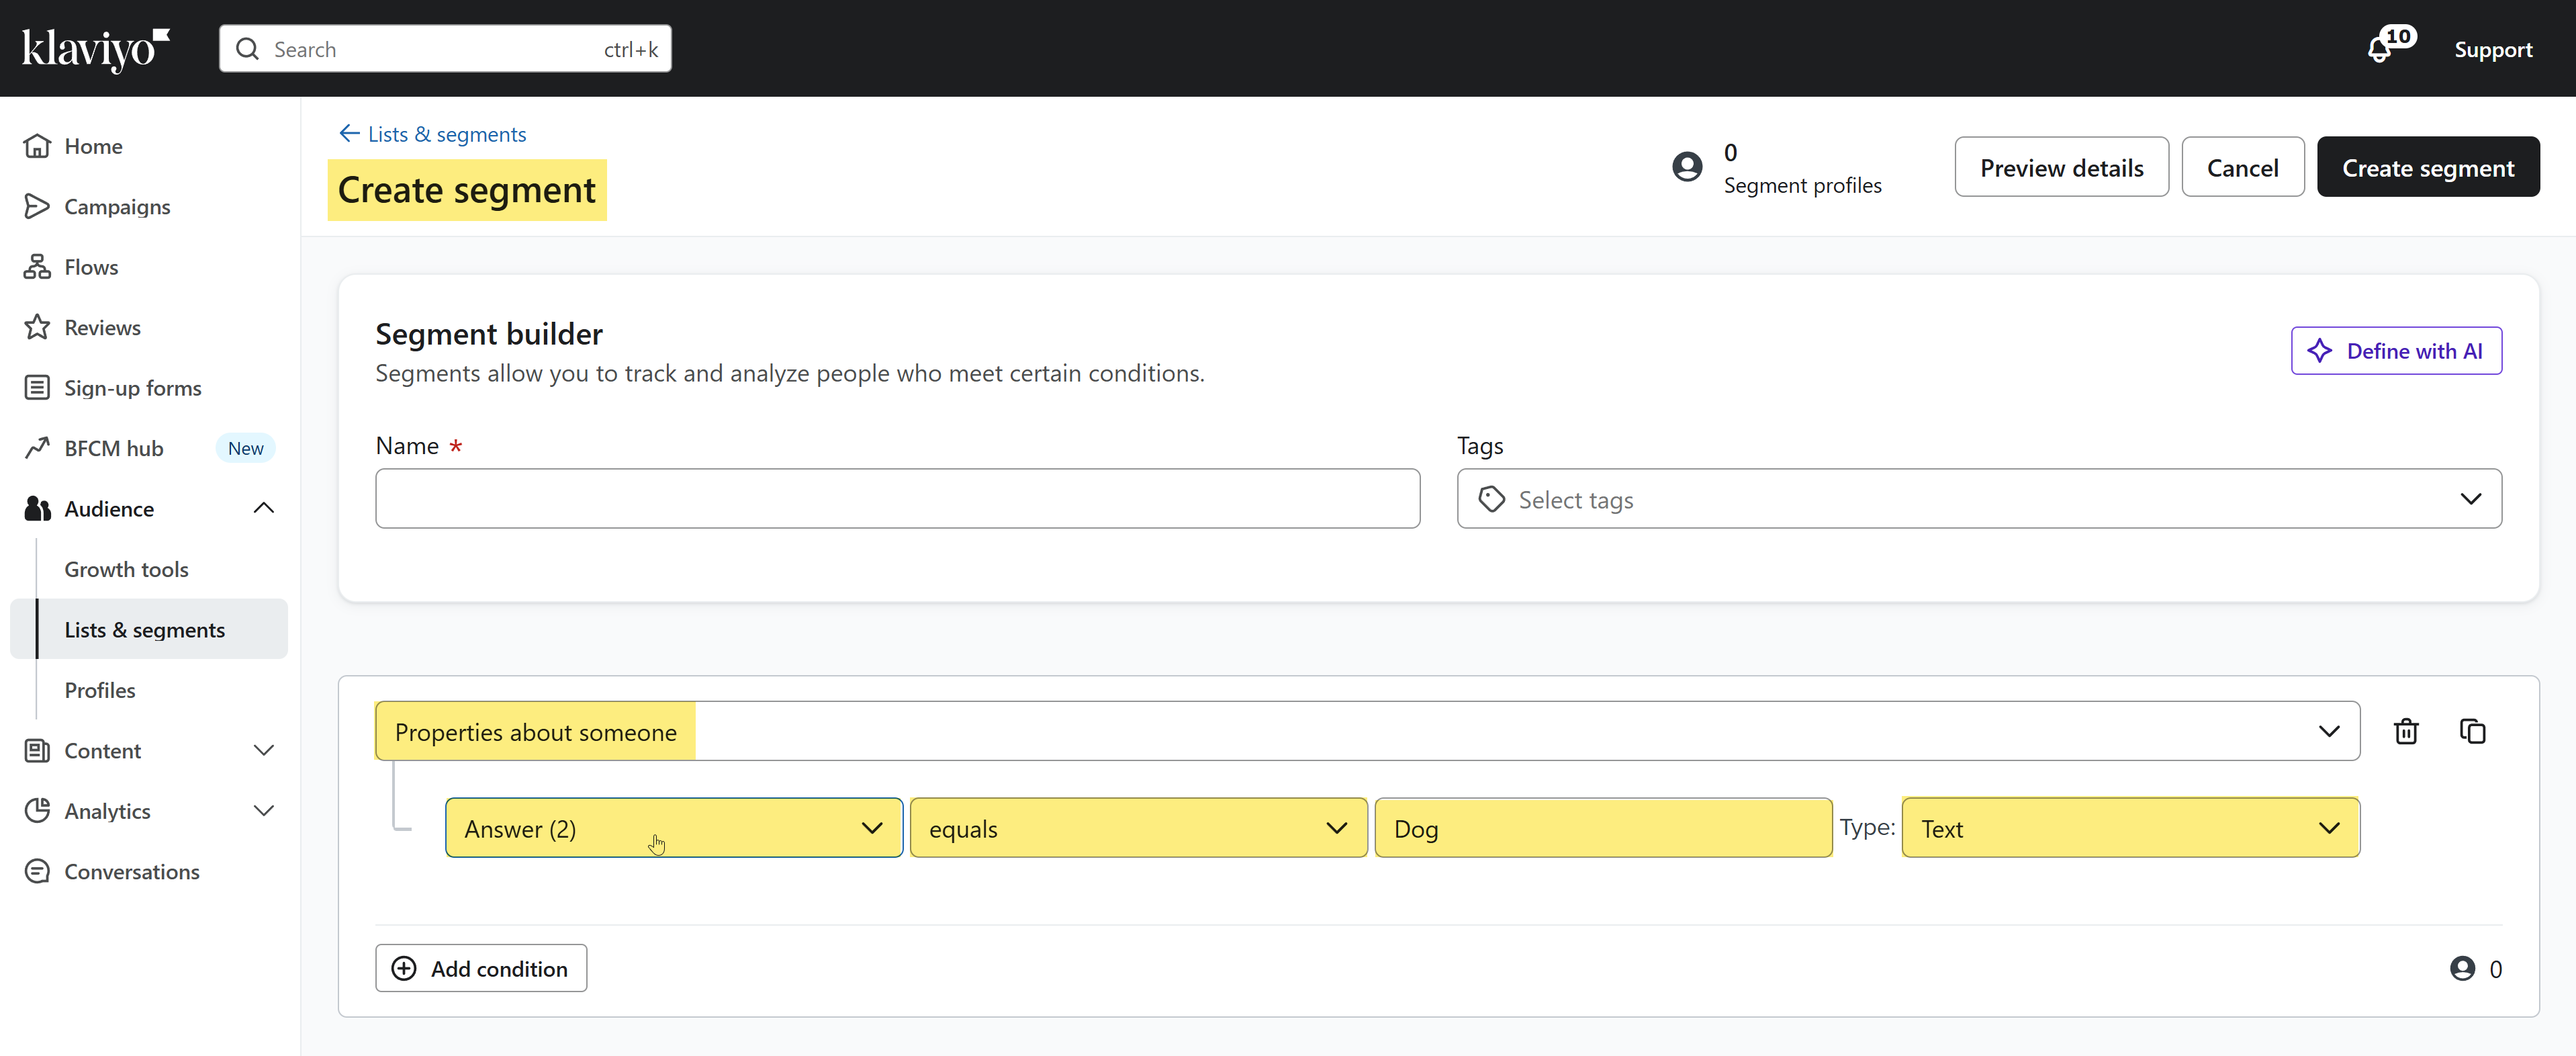
Task: Go to Campaigns in the sidebar
Action: pos(116,207)
